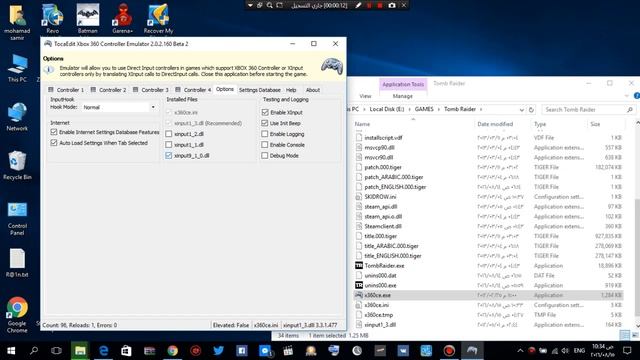Open This PC desktop icon
Screen dimensions: 640x360
(17, 68)
